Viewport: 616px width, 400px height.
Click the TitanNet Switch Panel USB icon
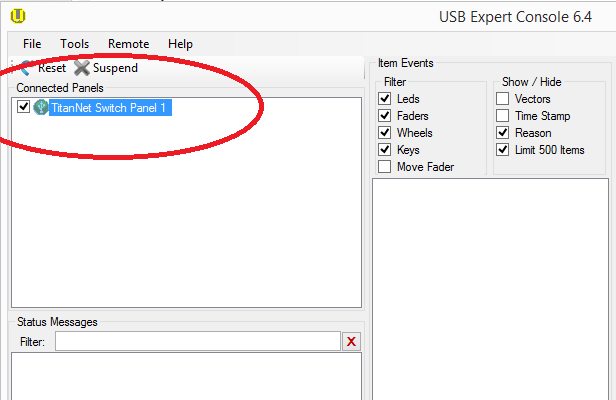[x=41, y=107]
